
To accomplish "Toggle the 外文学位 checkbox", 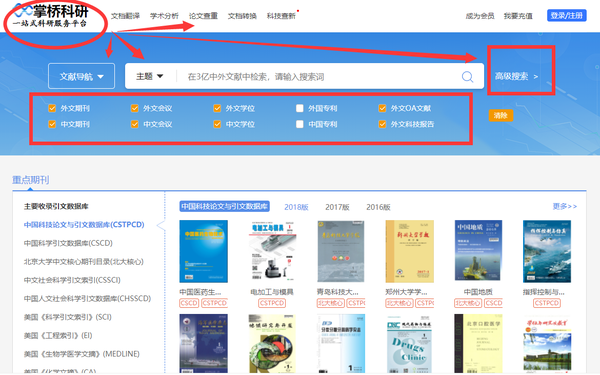I will point(217,108).
